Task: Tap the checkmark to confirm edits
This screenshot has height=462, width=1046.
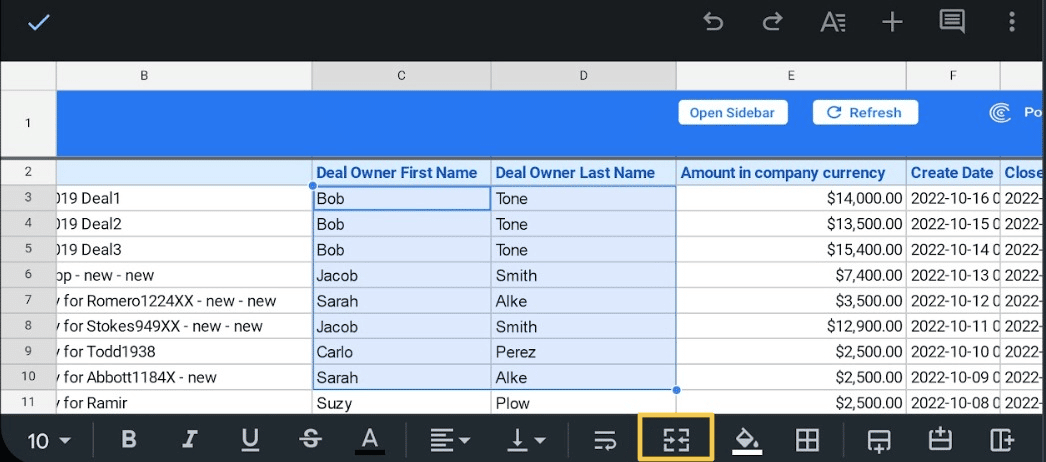Action: [x=38, y=22]
